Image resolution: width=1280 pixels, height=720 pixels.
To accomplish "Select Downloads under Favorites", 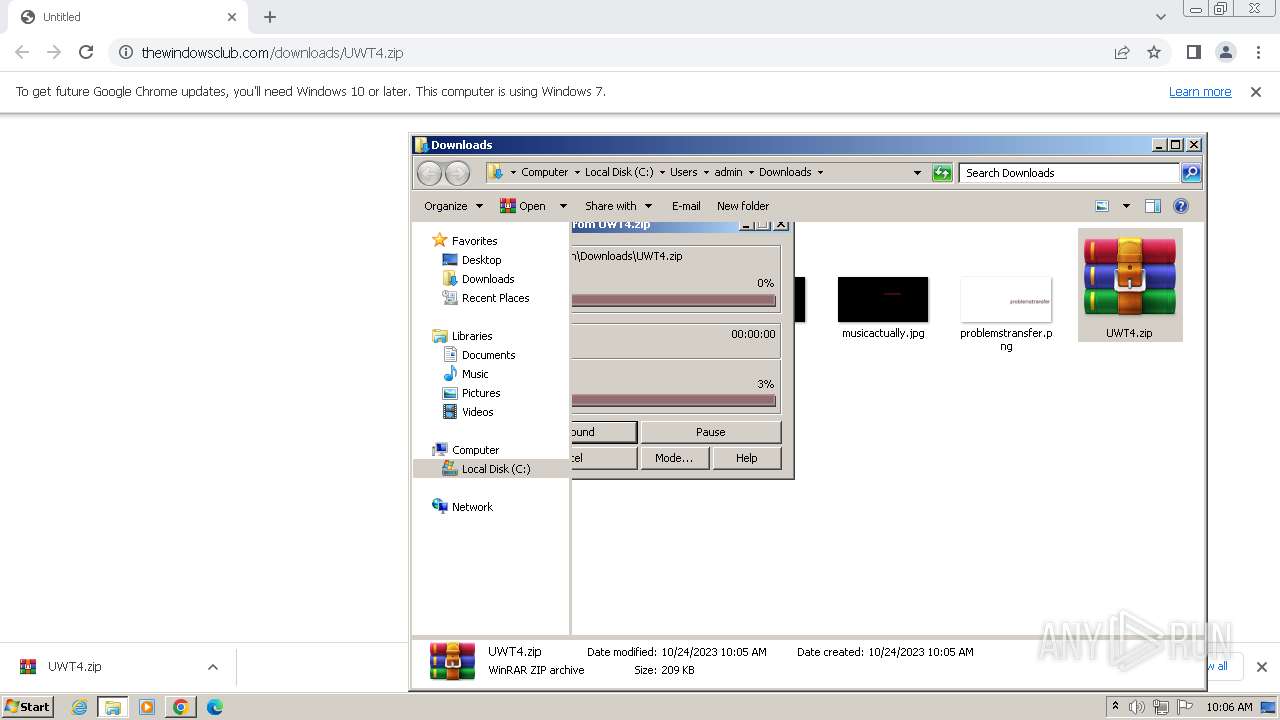I will (x=488, y=279).
